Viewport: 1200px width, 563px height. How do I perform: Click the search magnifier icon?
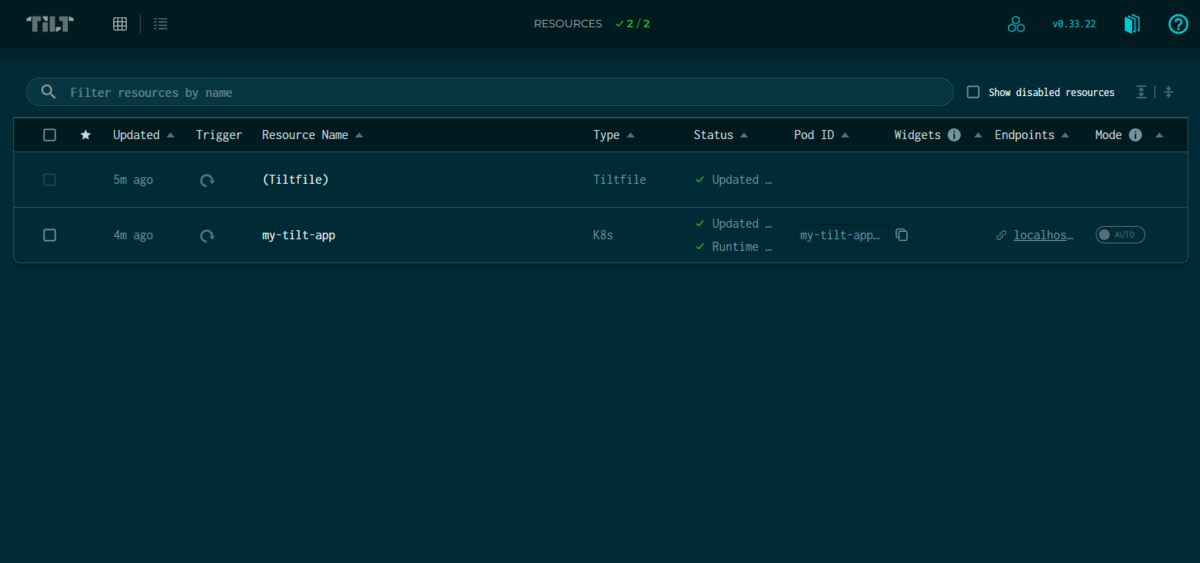[48, 92]
